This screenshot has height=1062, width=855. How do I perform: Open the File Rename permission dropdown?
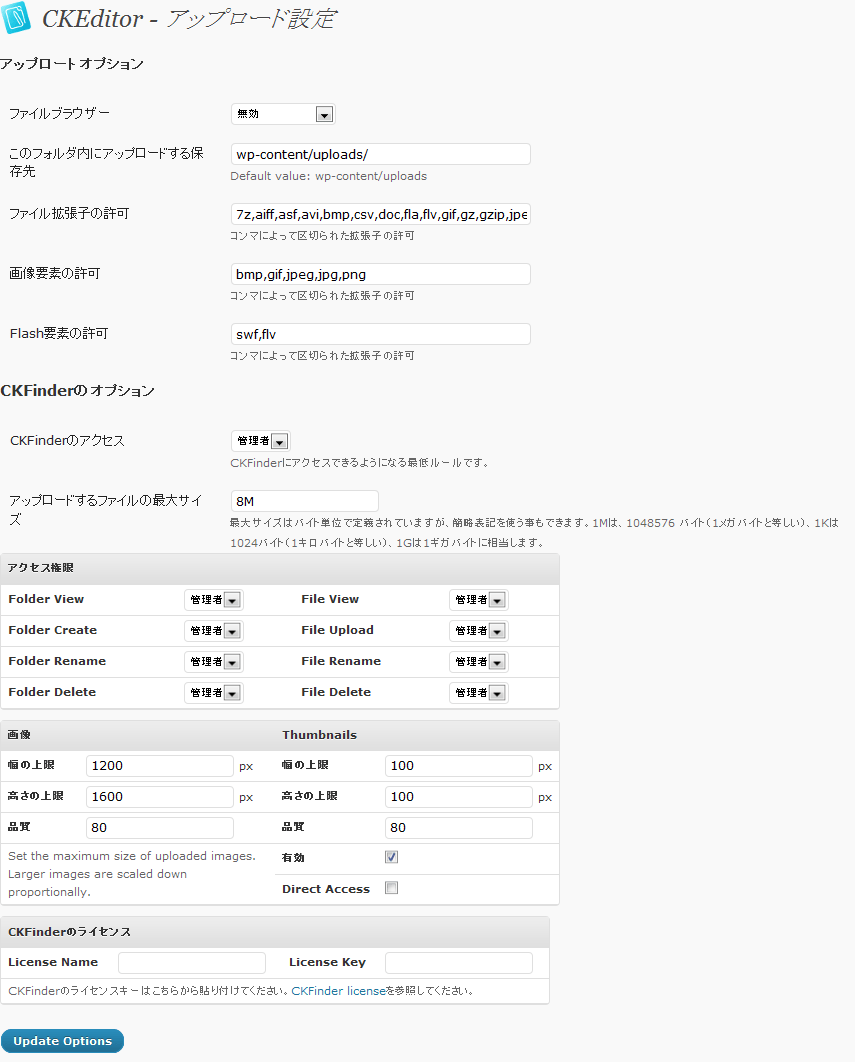(478, 662)
